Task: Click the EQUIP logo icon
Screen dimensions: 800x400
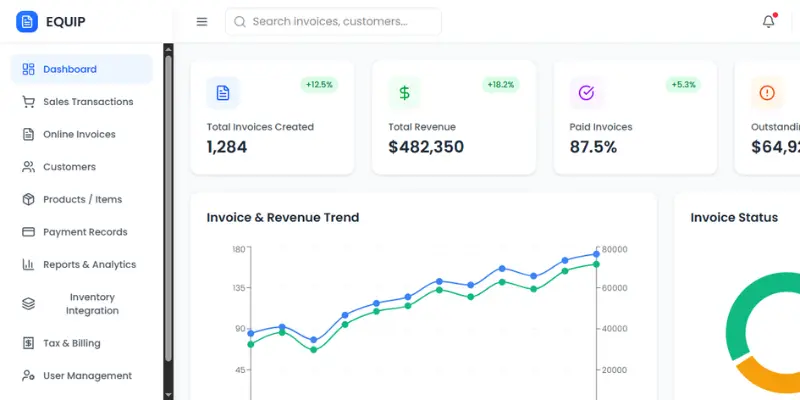Action: [27, 21]
